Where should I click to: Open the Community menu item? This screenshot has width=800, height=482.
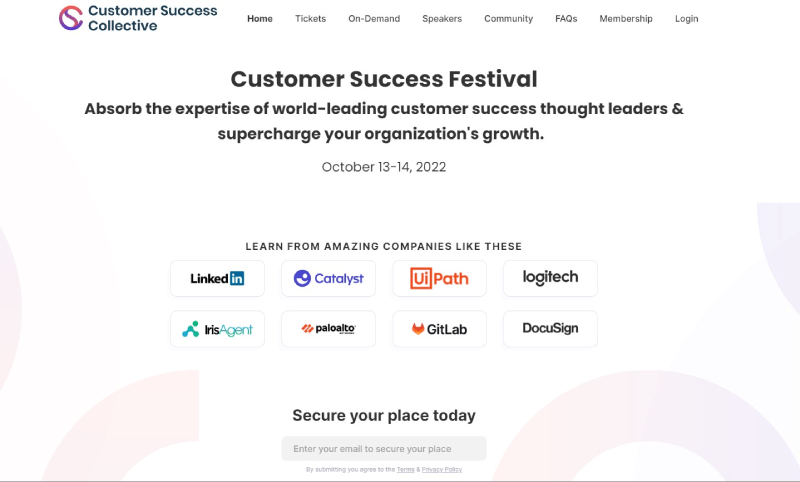point(508,19)
